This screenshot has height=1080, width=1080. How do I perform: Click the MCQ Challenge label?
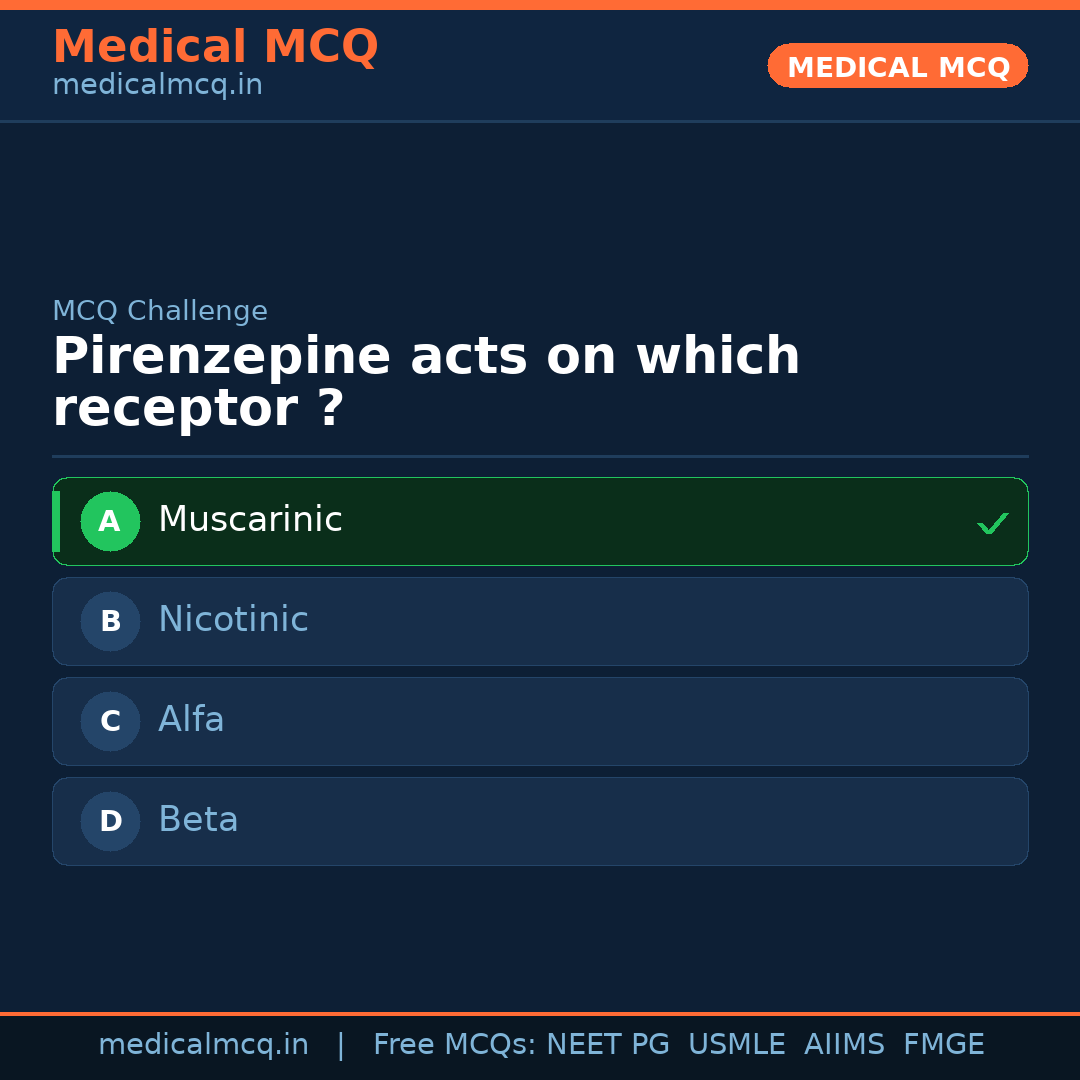pyautogui.click(x=160, y=311)
